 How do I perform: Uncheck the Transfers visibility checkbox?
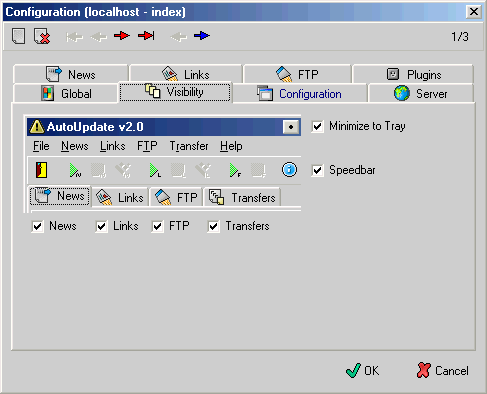coord(213,226)
